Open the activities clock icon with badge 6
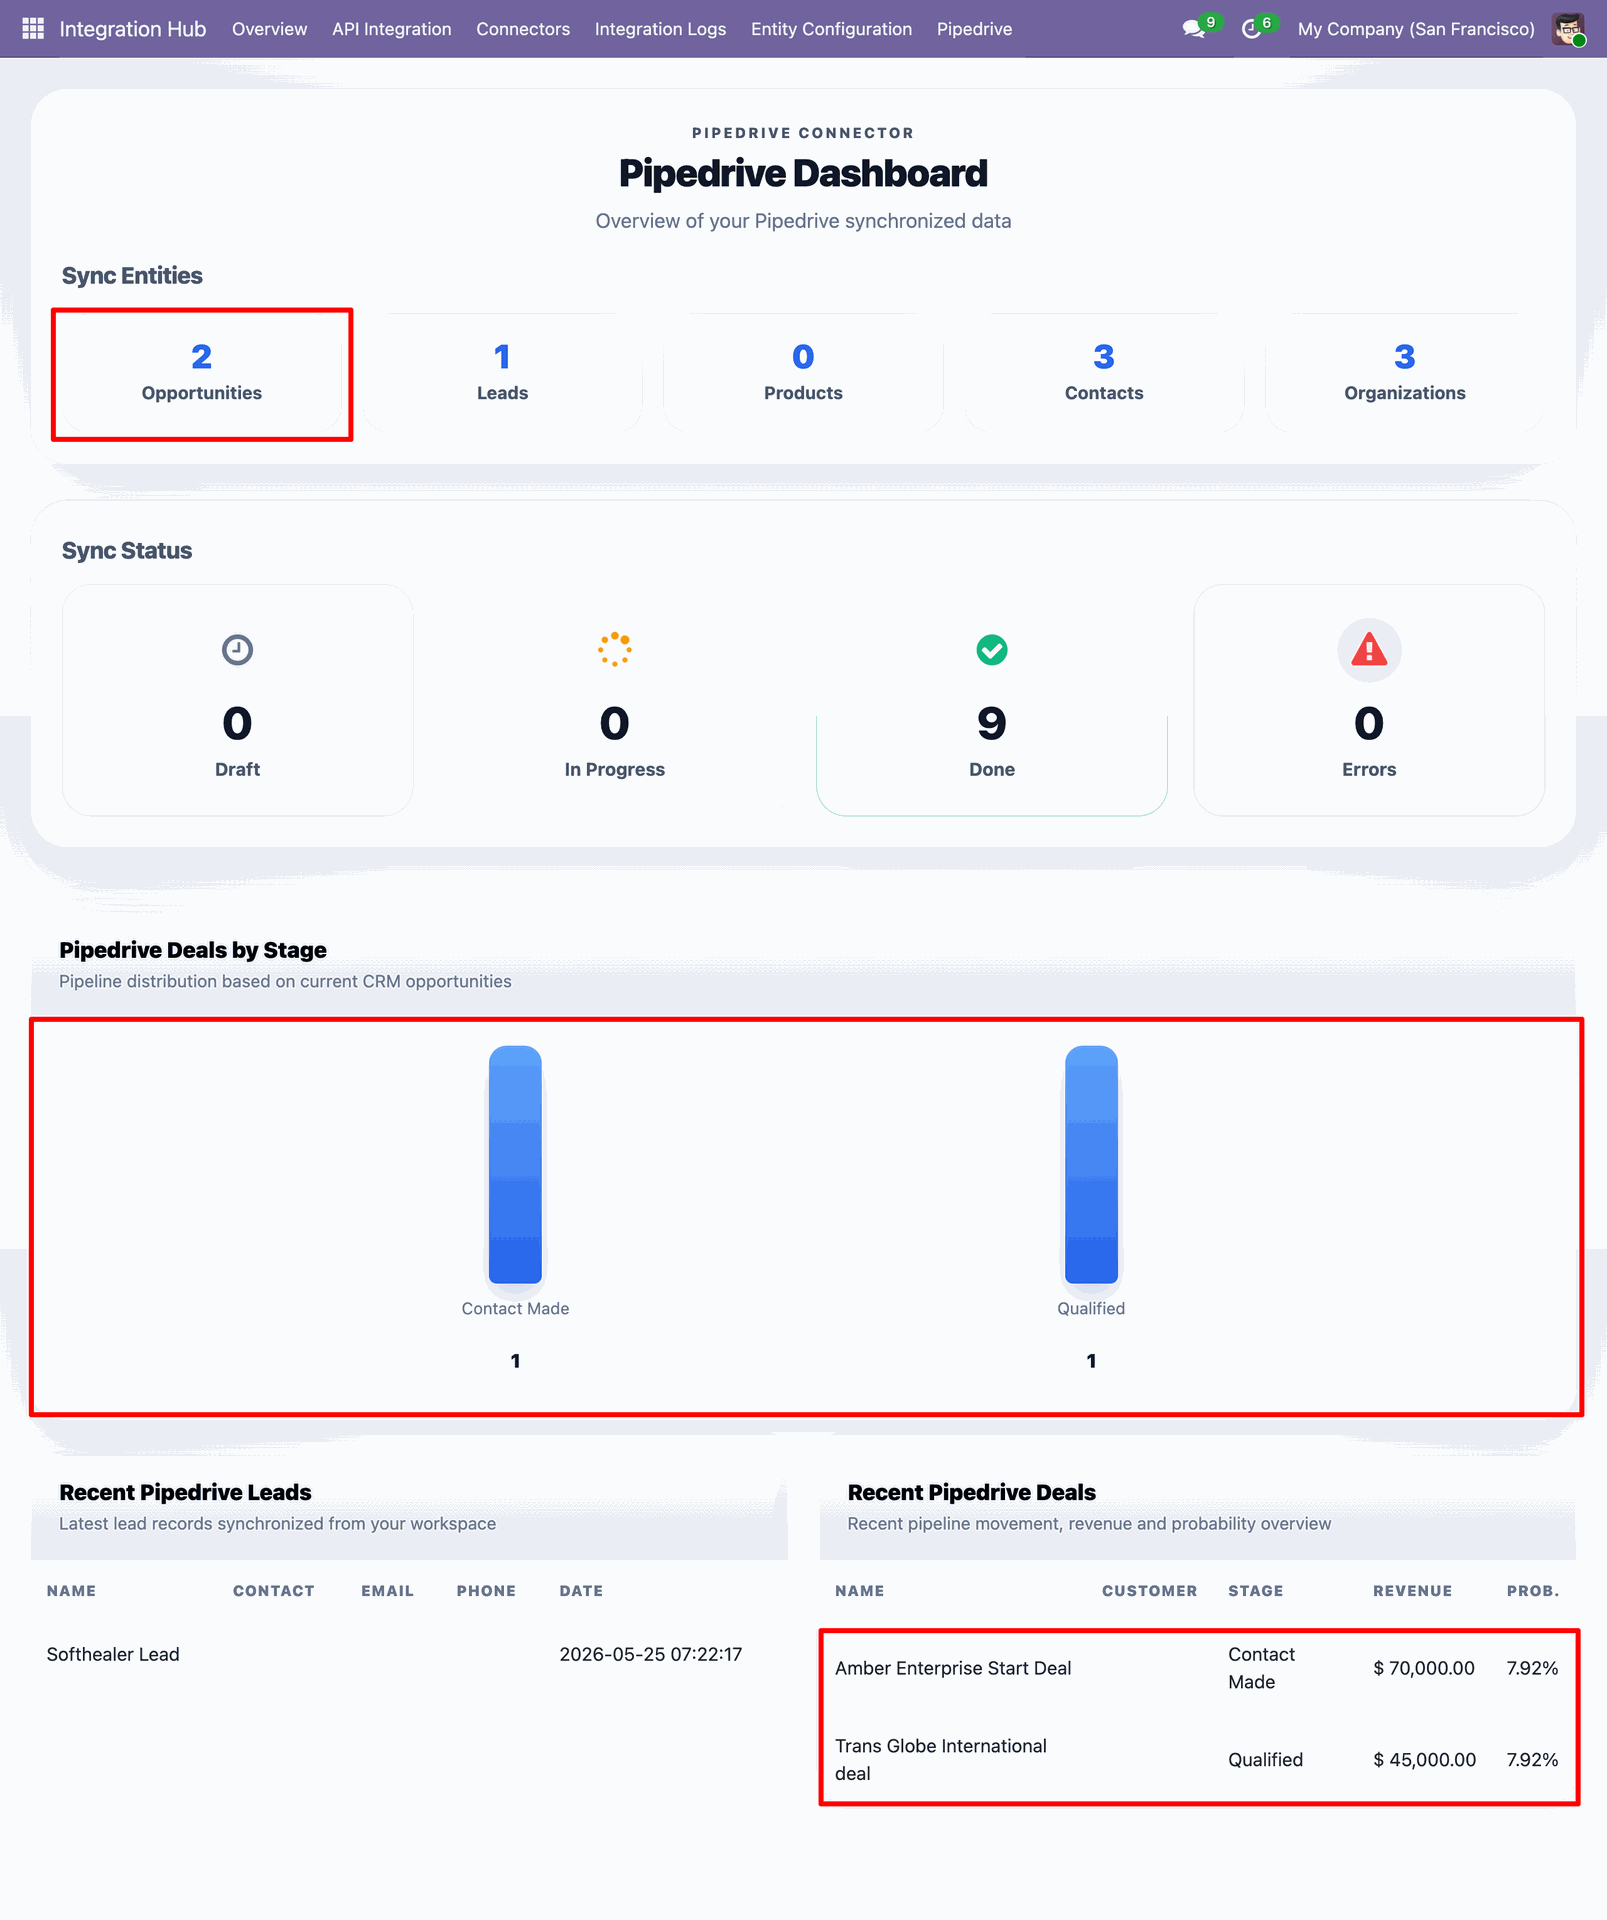Screen dimensions: 1607x1920 coord(1251,29)
